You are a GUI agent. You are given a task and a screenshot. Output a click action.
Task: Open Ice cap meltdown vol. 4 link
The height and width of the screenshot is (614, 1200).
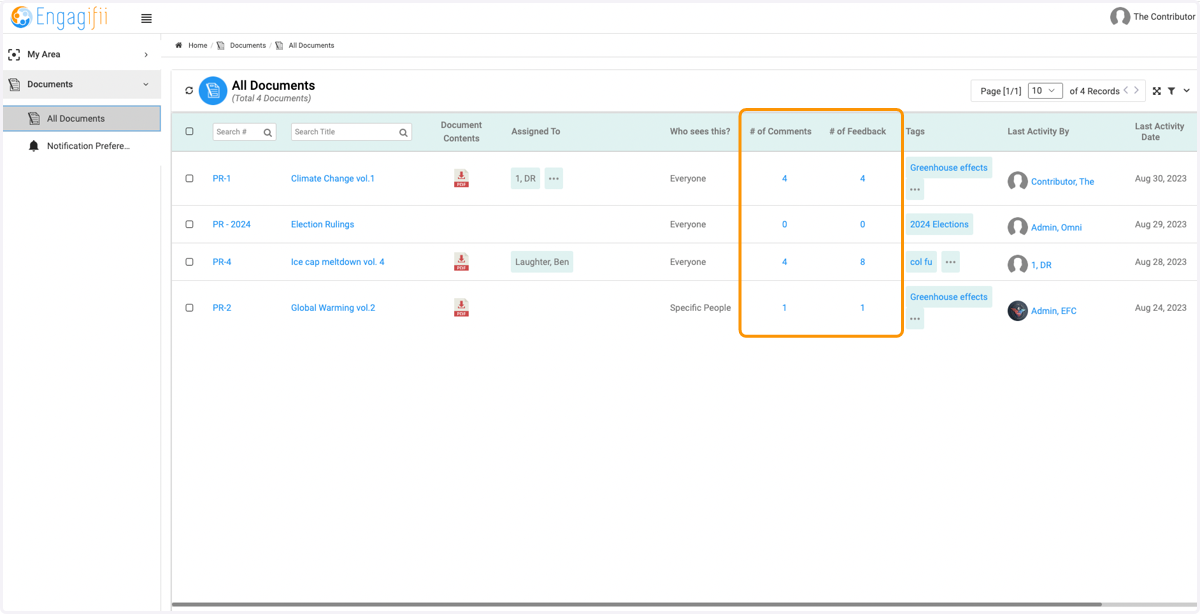point(337,262)
